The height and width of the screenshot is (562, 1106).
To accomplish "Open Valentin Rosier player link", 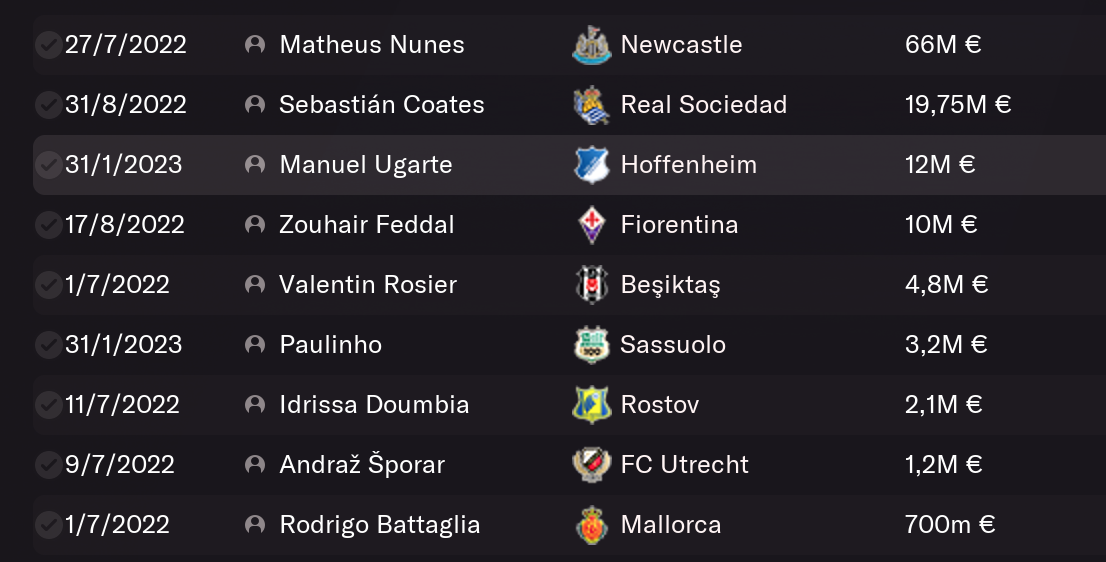I will [368, 284].
